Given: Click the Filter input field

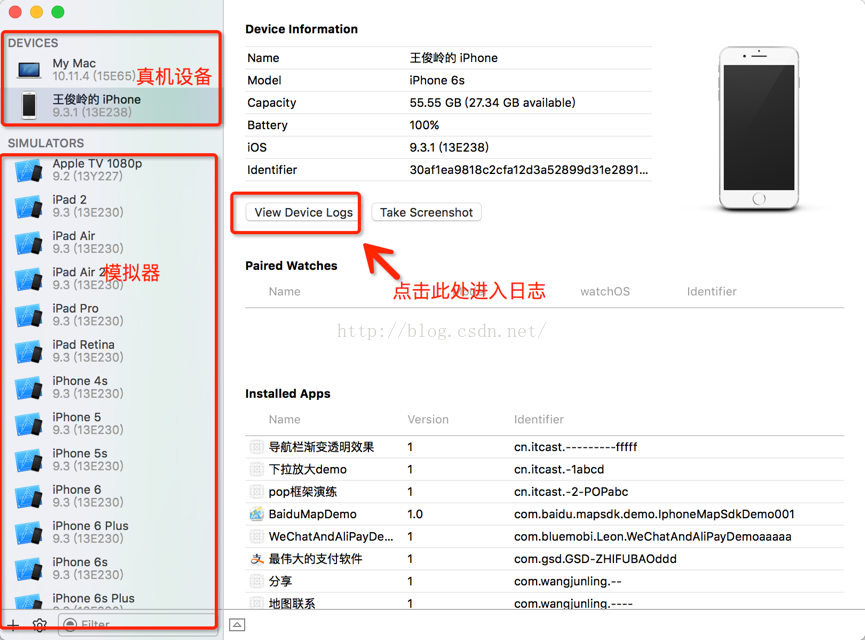Looking at the screenshot, I should point(137,625).
